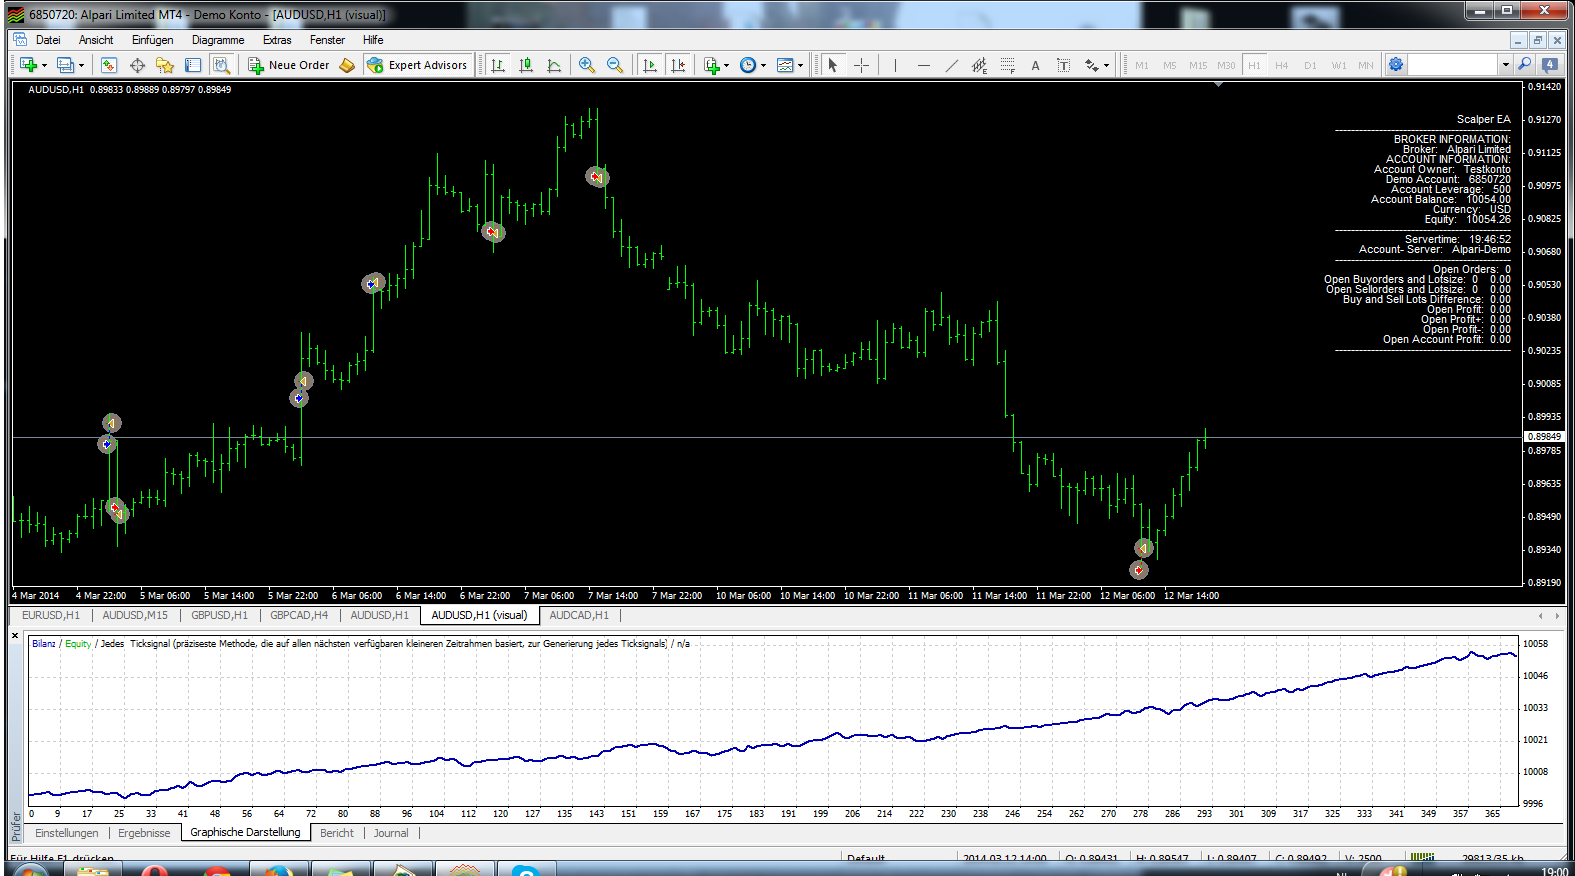This screenshot has width=1575, height=876.
Task: Zoom in the chart
Action: 587,65
